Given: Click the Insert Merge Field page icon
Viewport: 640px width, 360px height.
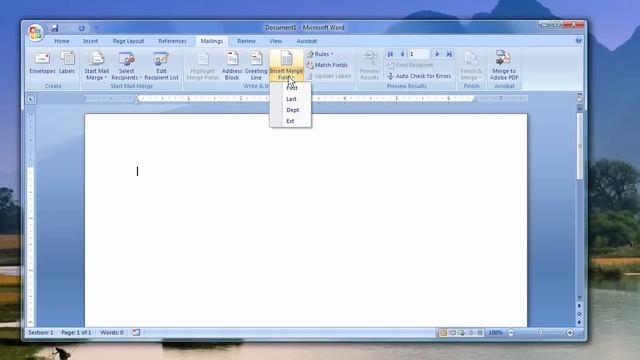Looking at the screenshot, I should (x=286, y=58).
